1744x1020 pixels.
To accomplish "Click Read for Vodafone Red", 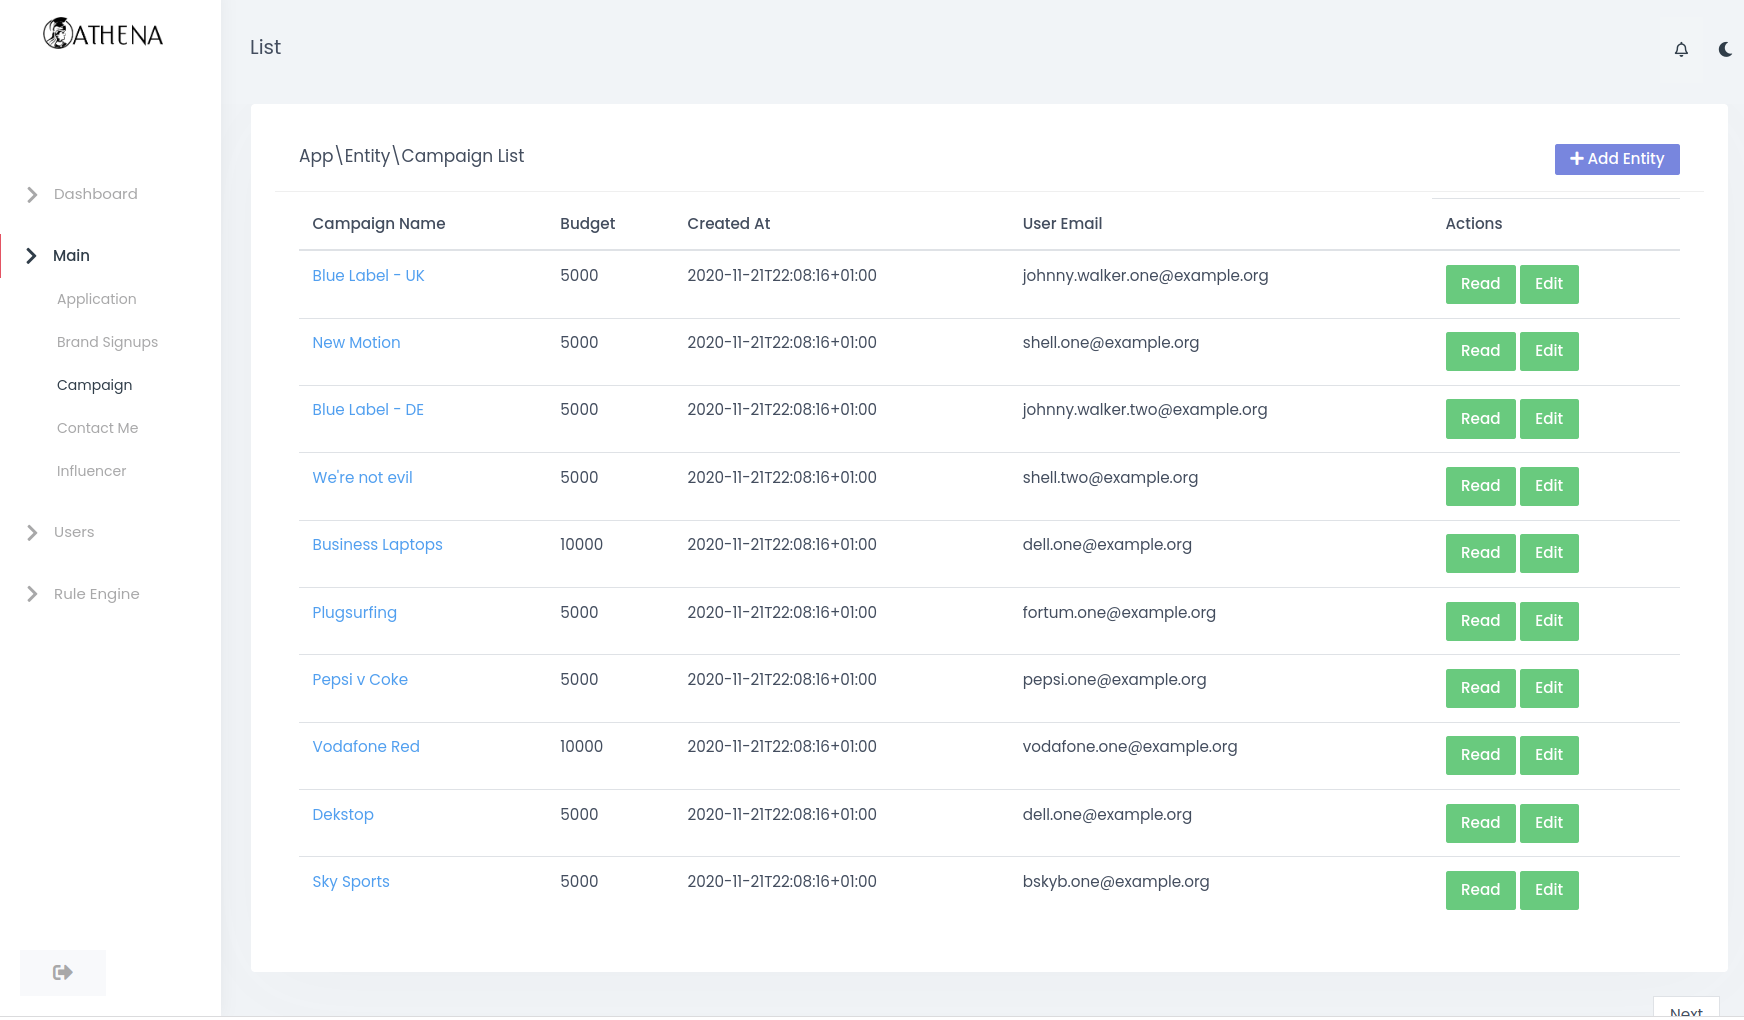I will (x=1480, y=755).
